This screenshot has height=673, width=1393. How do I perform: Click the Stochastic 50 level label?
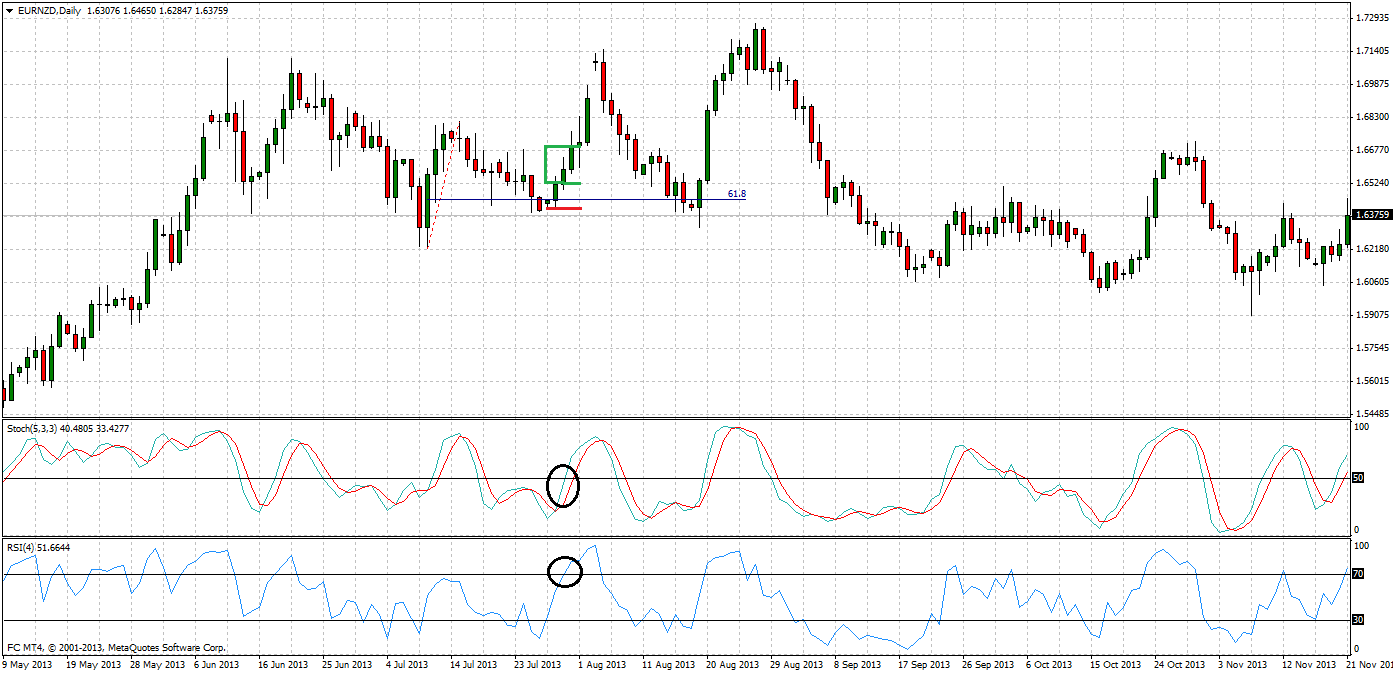tap(1358, 479)
